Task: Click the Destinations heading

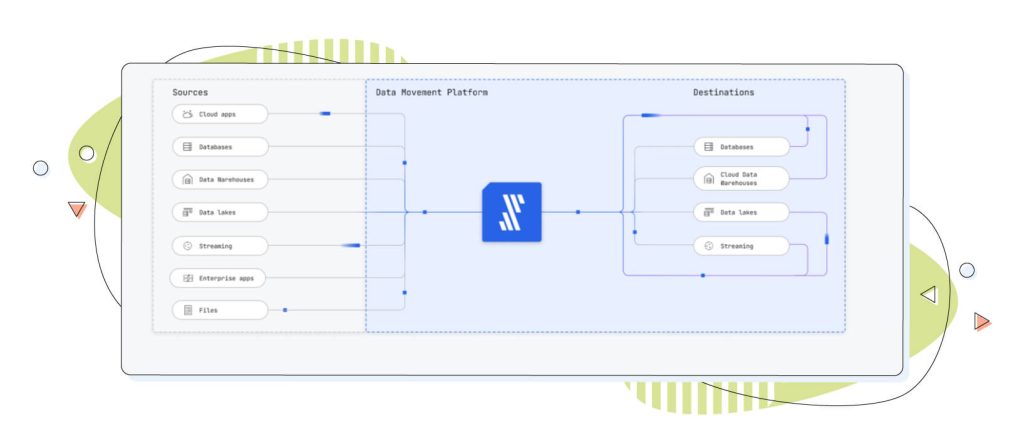Action: 724,93
